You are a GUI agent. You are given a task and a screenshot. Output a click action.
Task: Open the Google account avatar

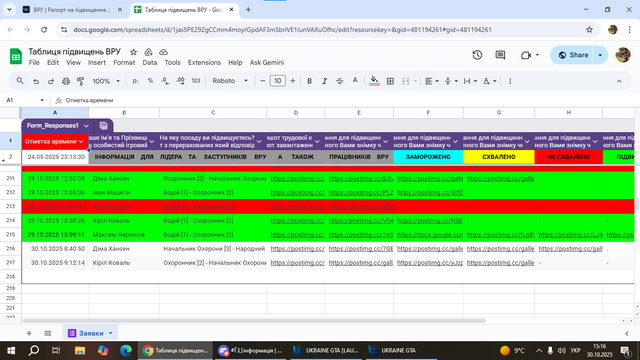(x=623, y=55)
